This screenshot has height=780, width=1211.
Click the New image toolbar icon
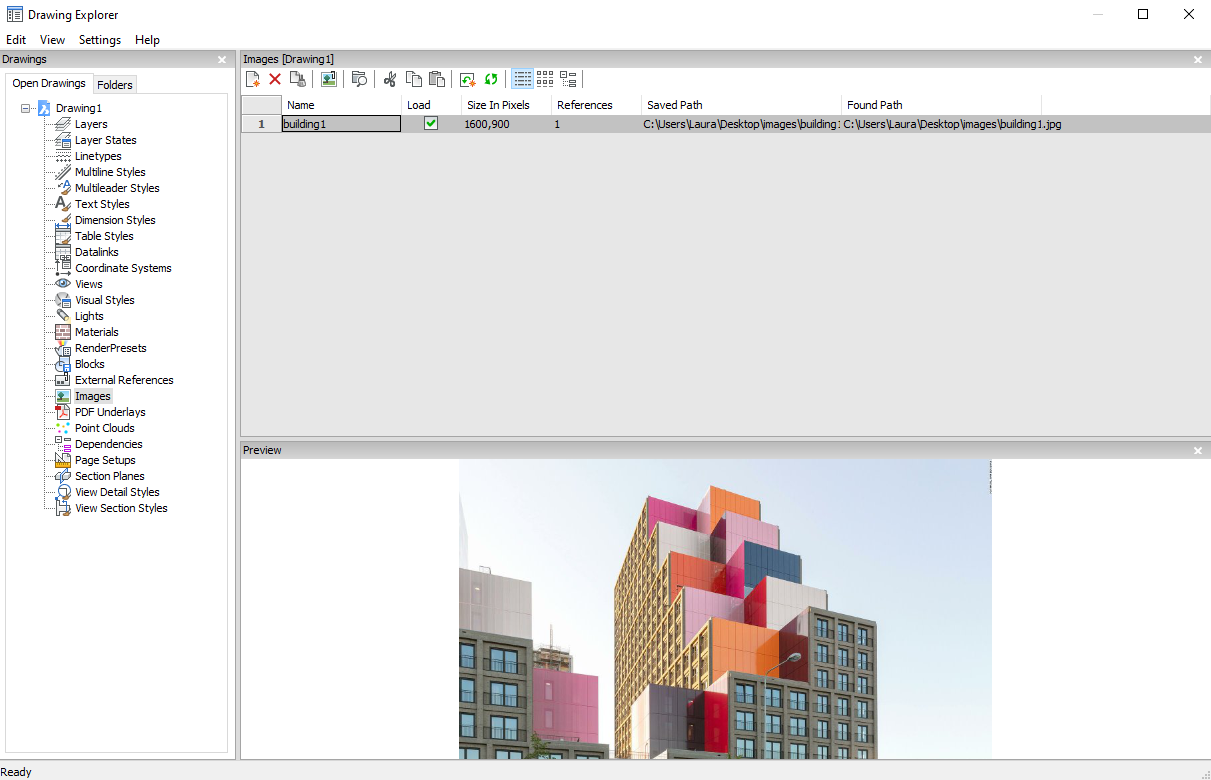click(x=254, y=79)
